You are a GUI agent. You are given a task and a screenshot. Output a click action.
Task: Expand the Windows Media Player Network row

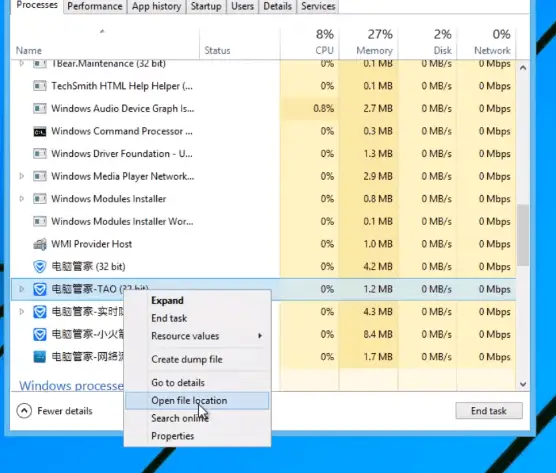pos(22,176)
